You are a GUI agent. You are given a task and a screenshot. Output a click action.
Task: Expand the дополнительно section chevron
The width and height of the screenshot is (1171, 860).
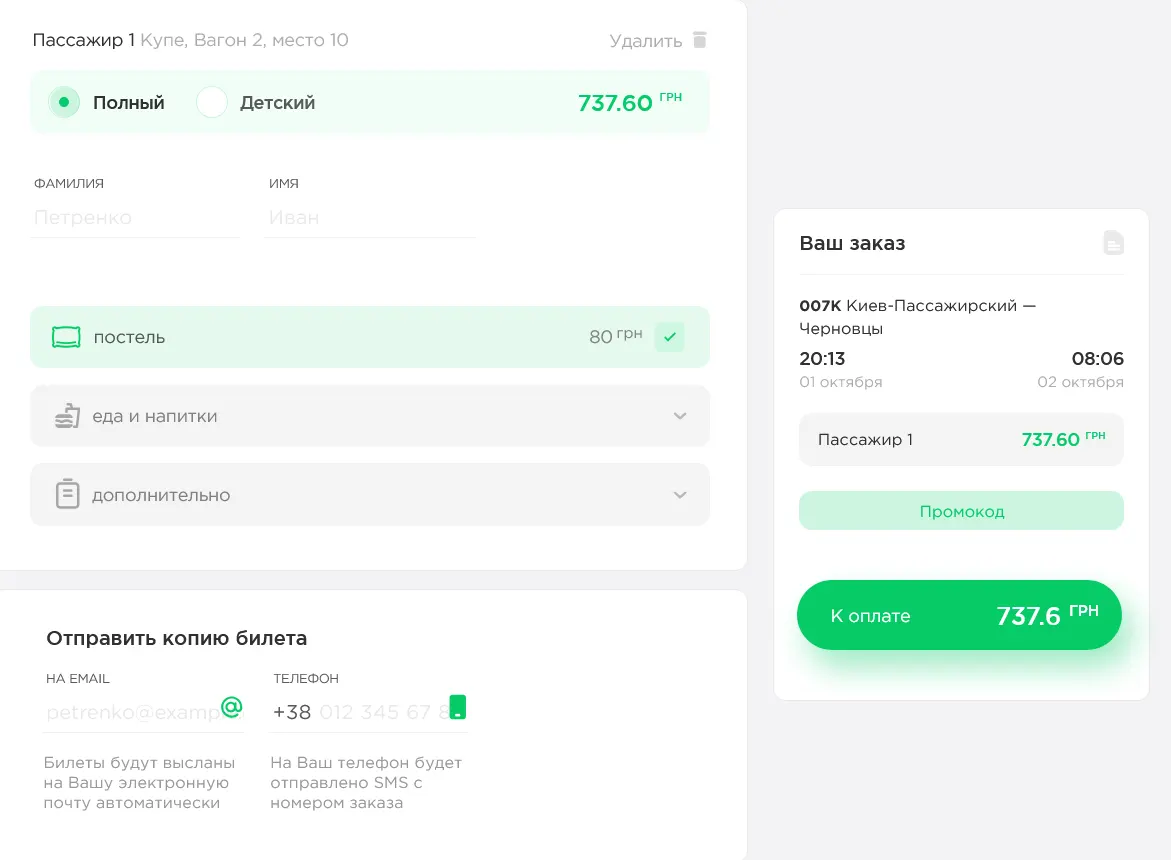click(x=680, y=495)
